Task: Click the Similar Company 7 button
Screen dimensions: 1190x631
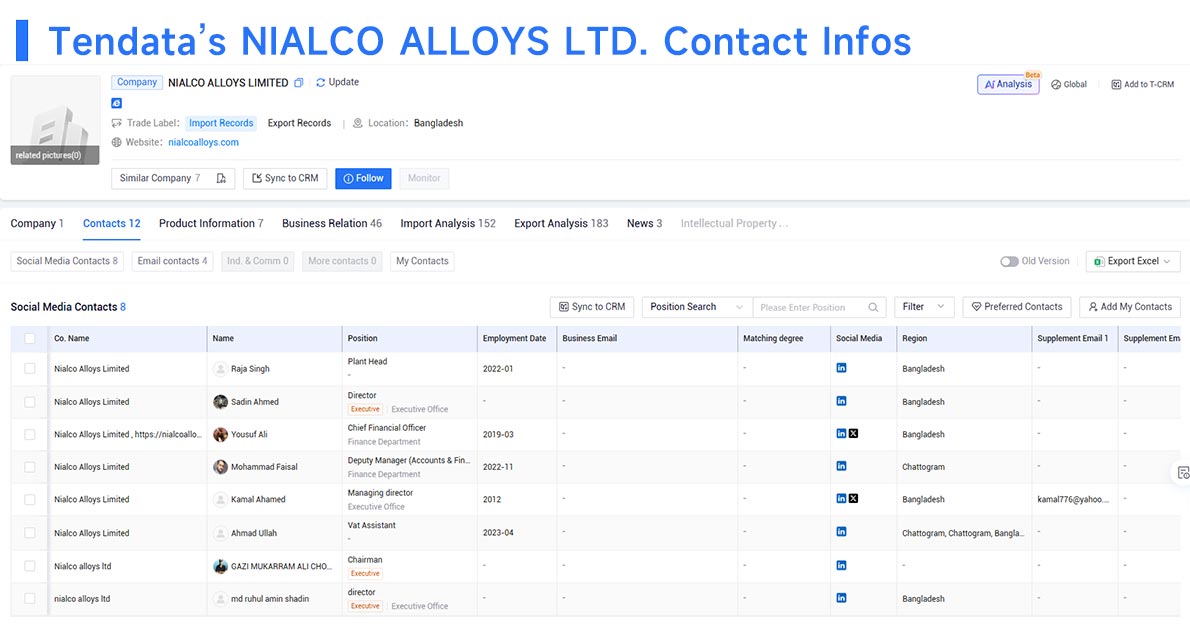Action: coord(173,178)
